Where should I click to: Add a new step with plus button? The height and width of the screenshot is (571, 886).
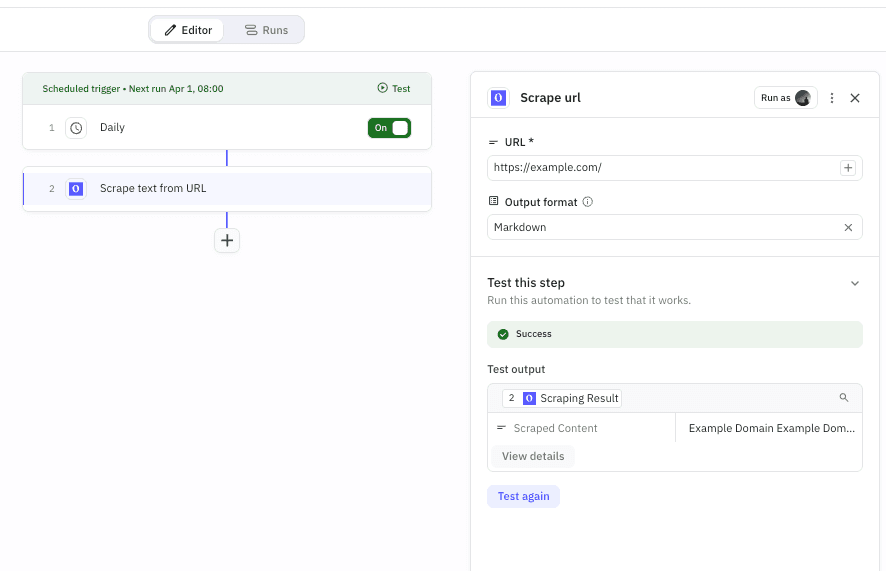point(227,241)
